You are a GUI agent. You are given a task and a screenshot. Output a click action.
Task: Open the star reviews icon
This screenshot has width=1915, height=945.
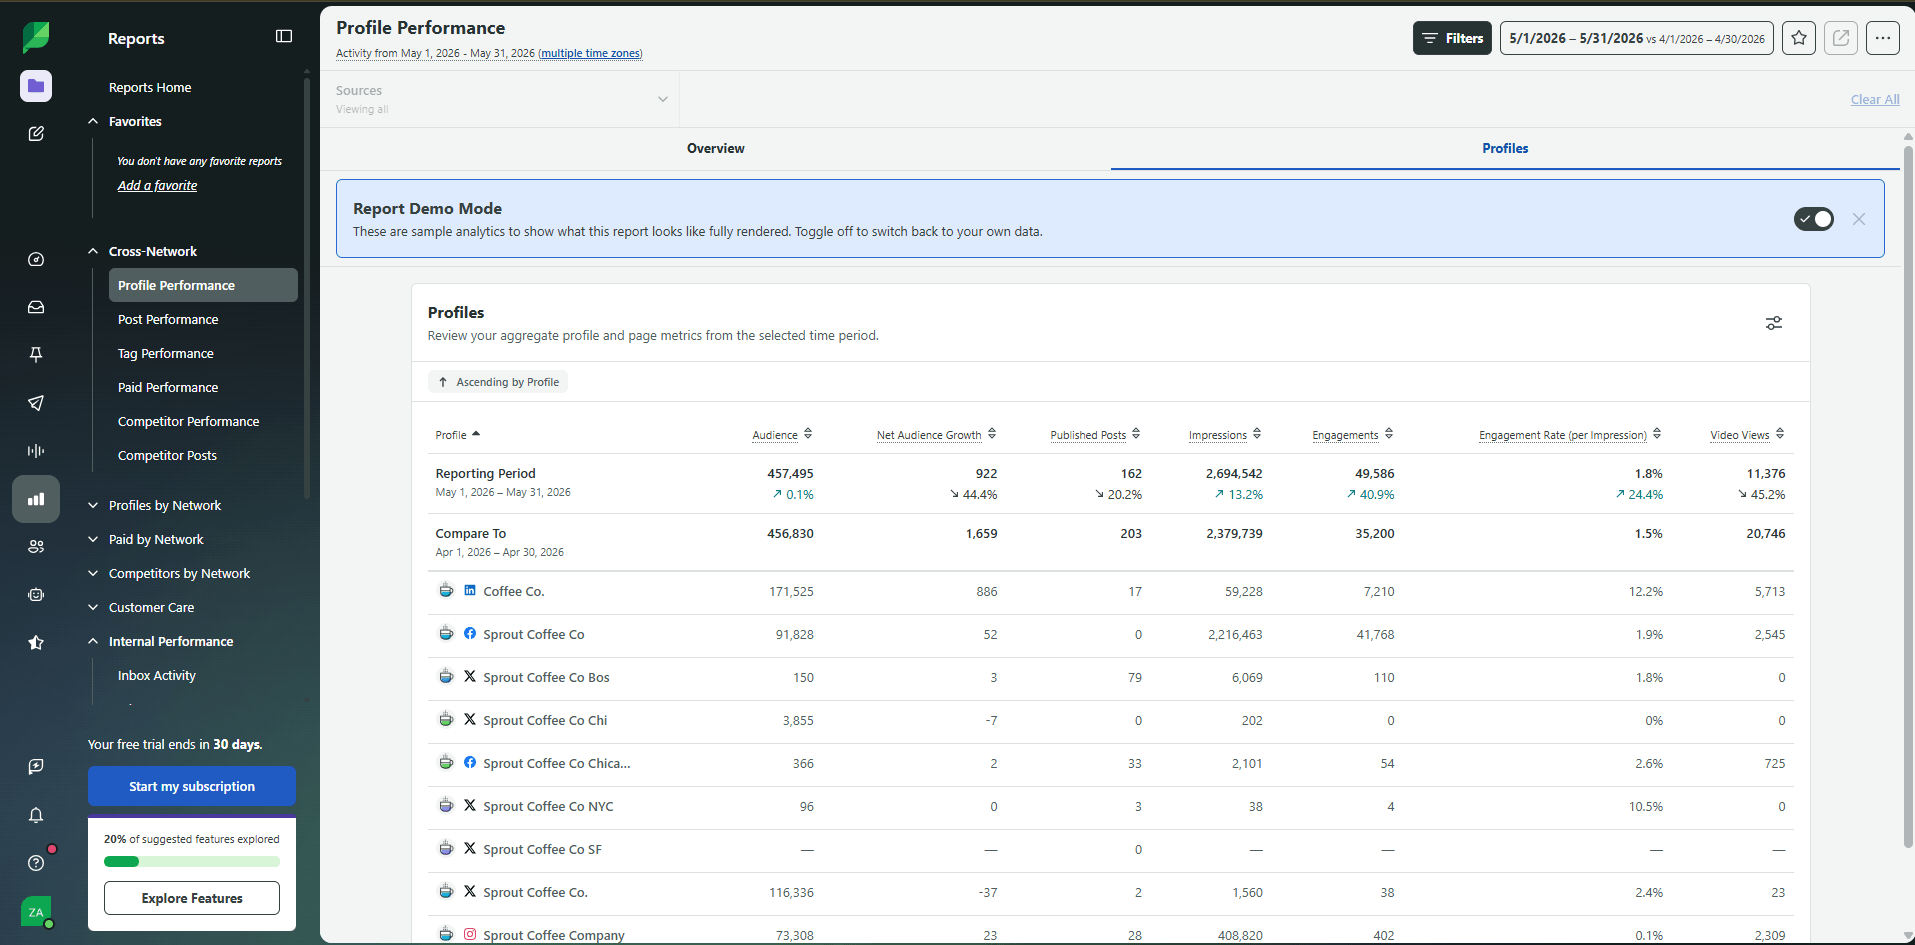(x=36, y=642)
